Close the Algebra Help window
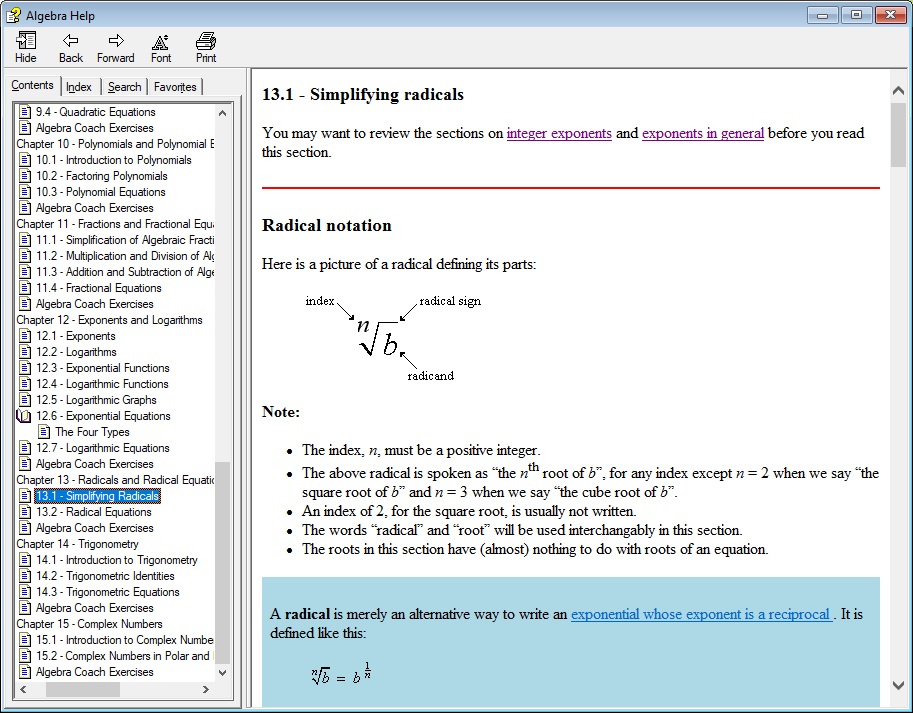This screenshot has width=913, height=713. click(890, 15)
